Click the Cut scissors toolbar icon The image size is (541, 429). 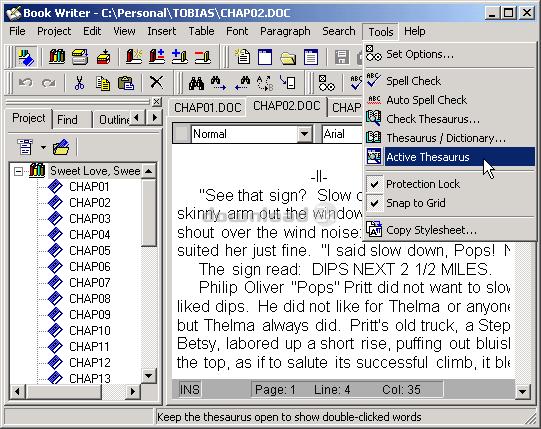pyautogui.click(x=79, y=83)
